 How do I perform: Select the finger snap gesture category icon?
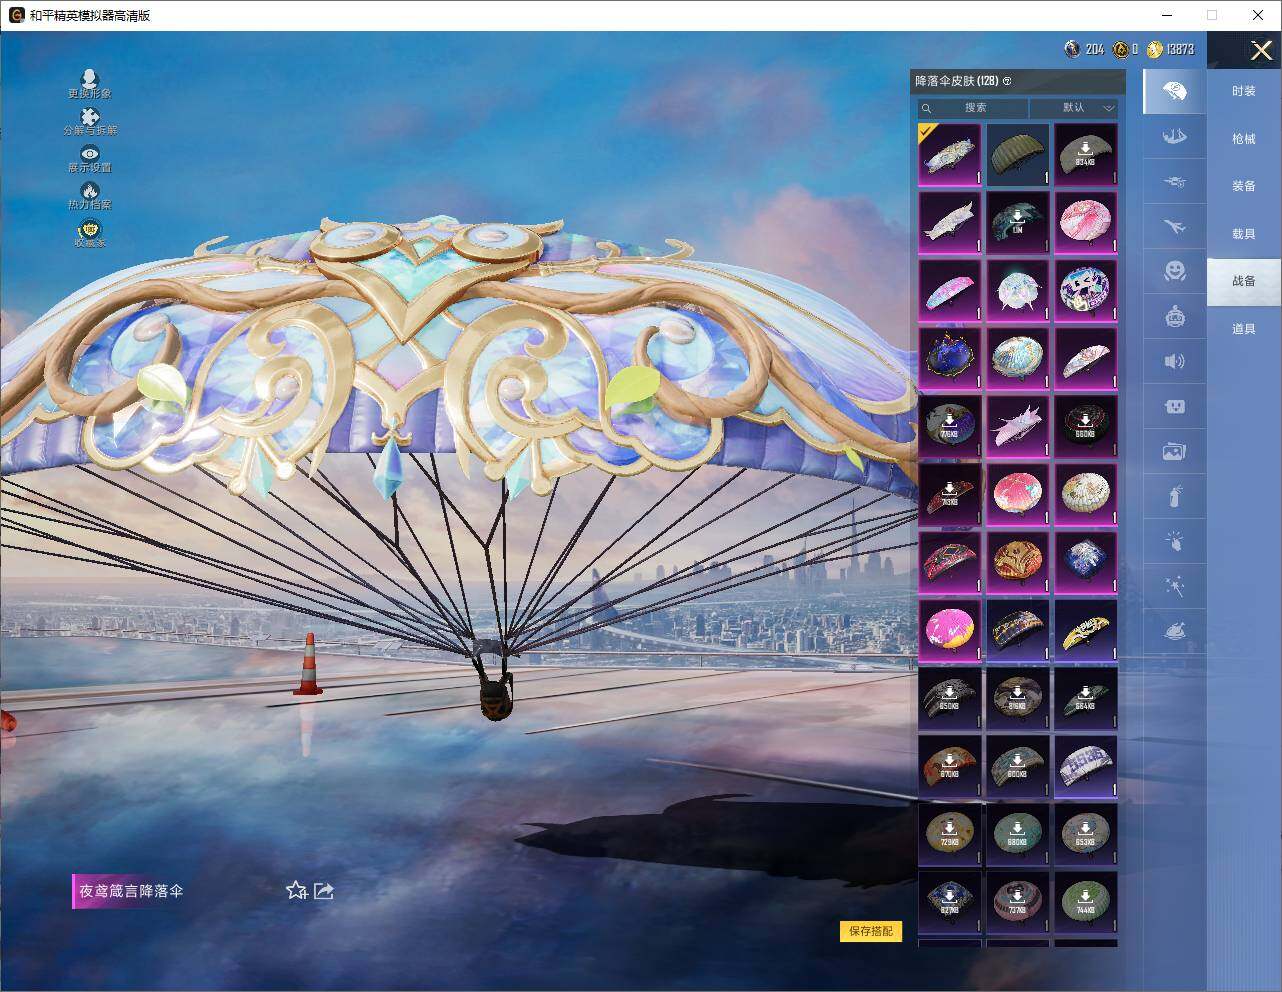coord(1175,542)
